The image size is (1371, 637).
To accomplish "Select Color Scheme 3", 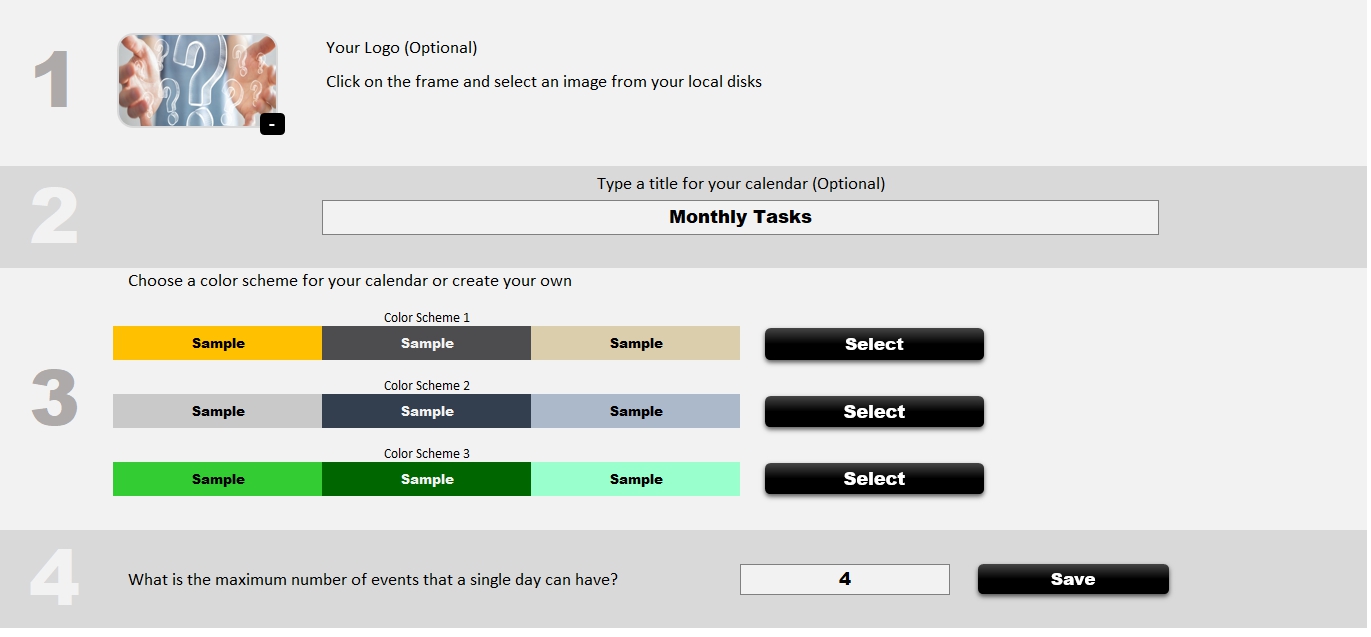I will (x=873, y=478).
